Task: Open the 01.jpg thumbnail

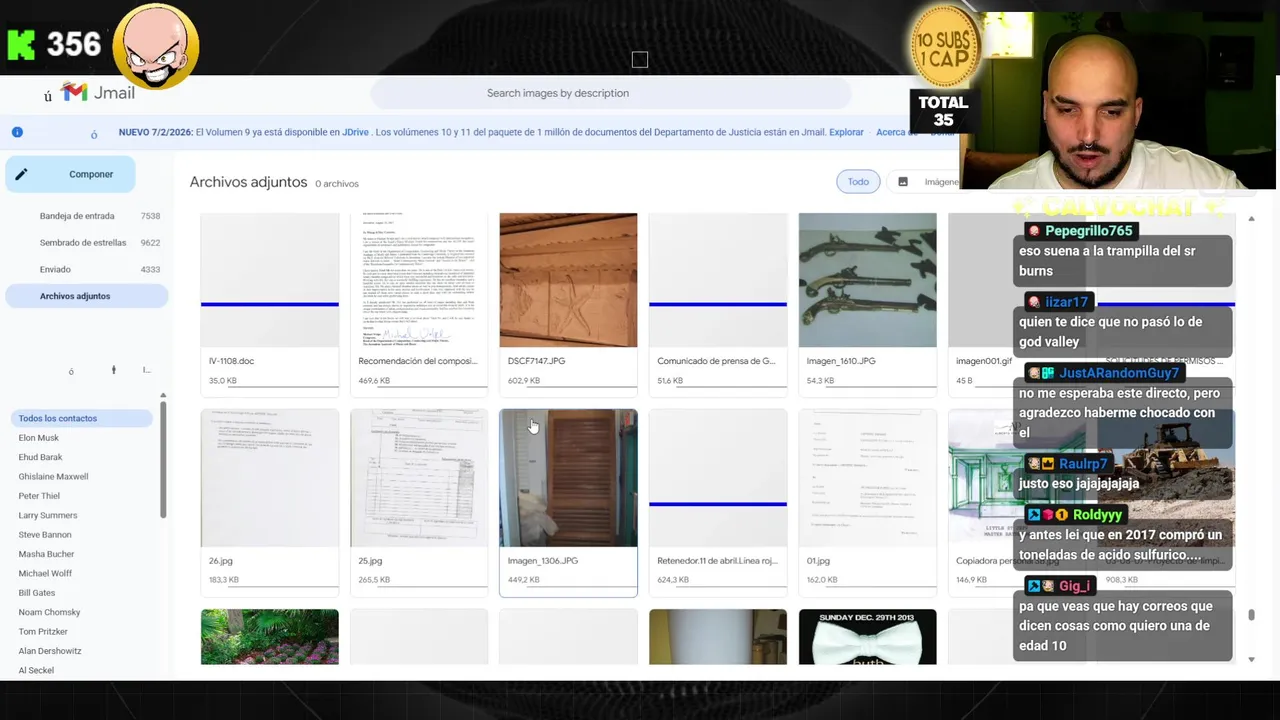Action: (867, 478)
